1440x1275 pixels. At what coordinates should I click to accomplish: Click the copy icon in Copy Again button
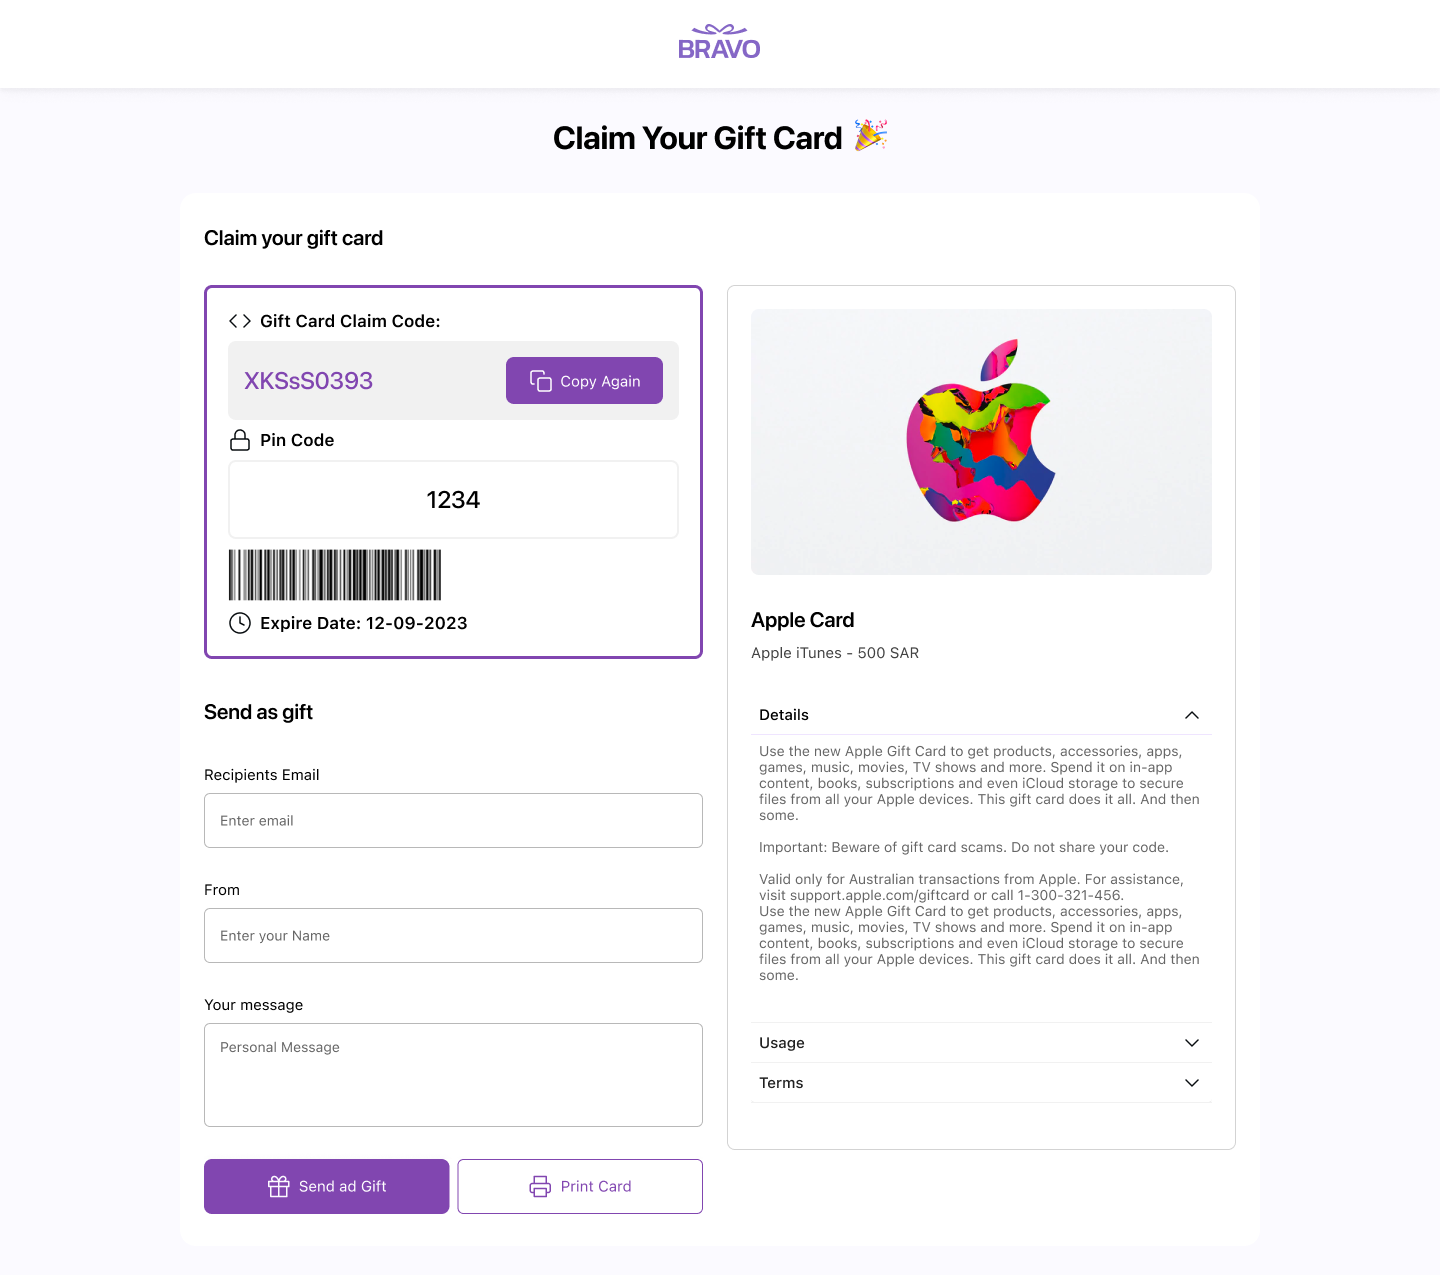pos(541,381)
